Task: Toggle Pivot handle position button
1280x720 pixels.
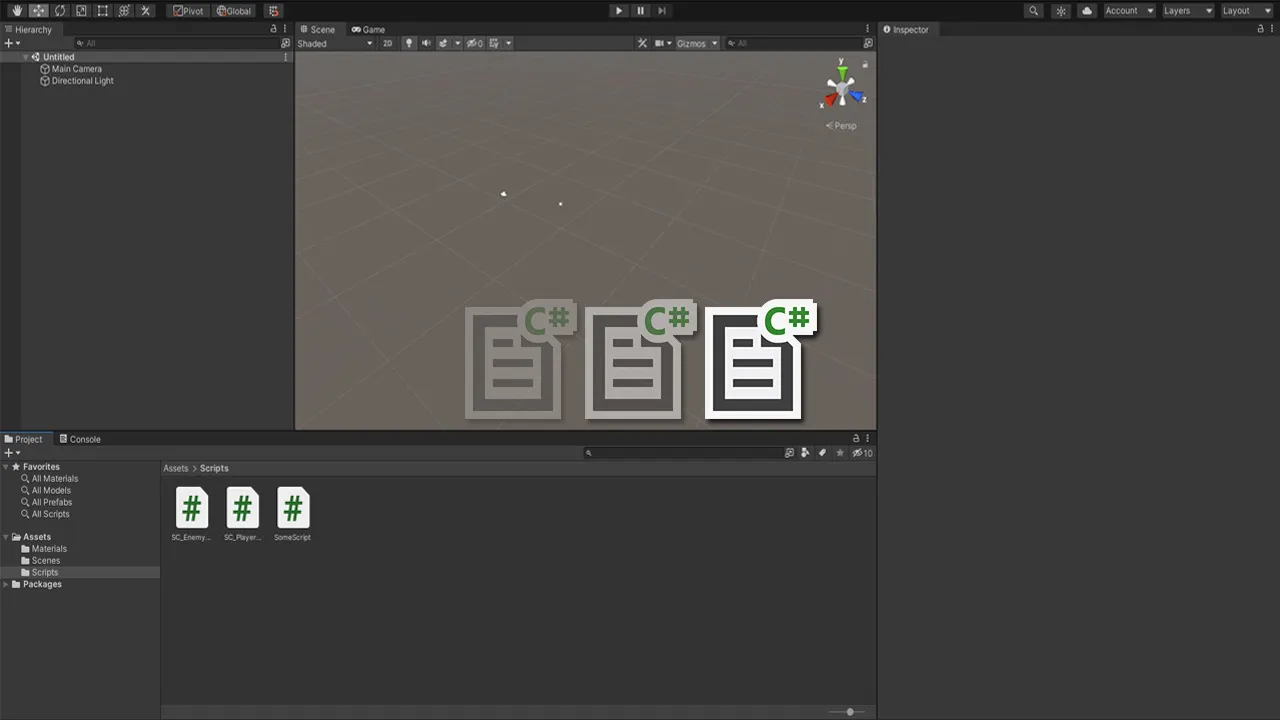Action: tap(187, 11)
